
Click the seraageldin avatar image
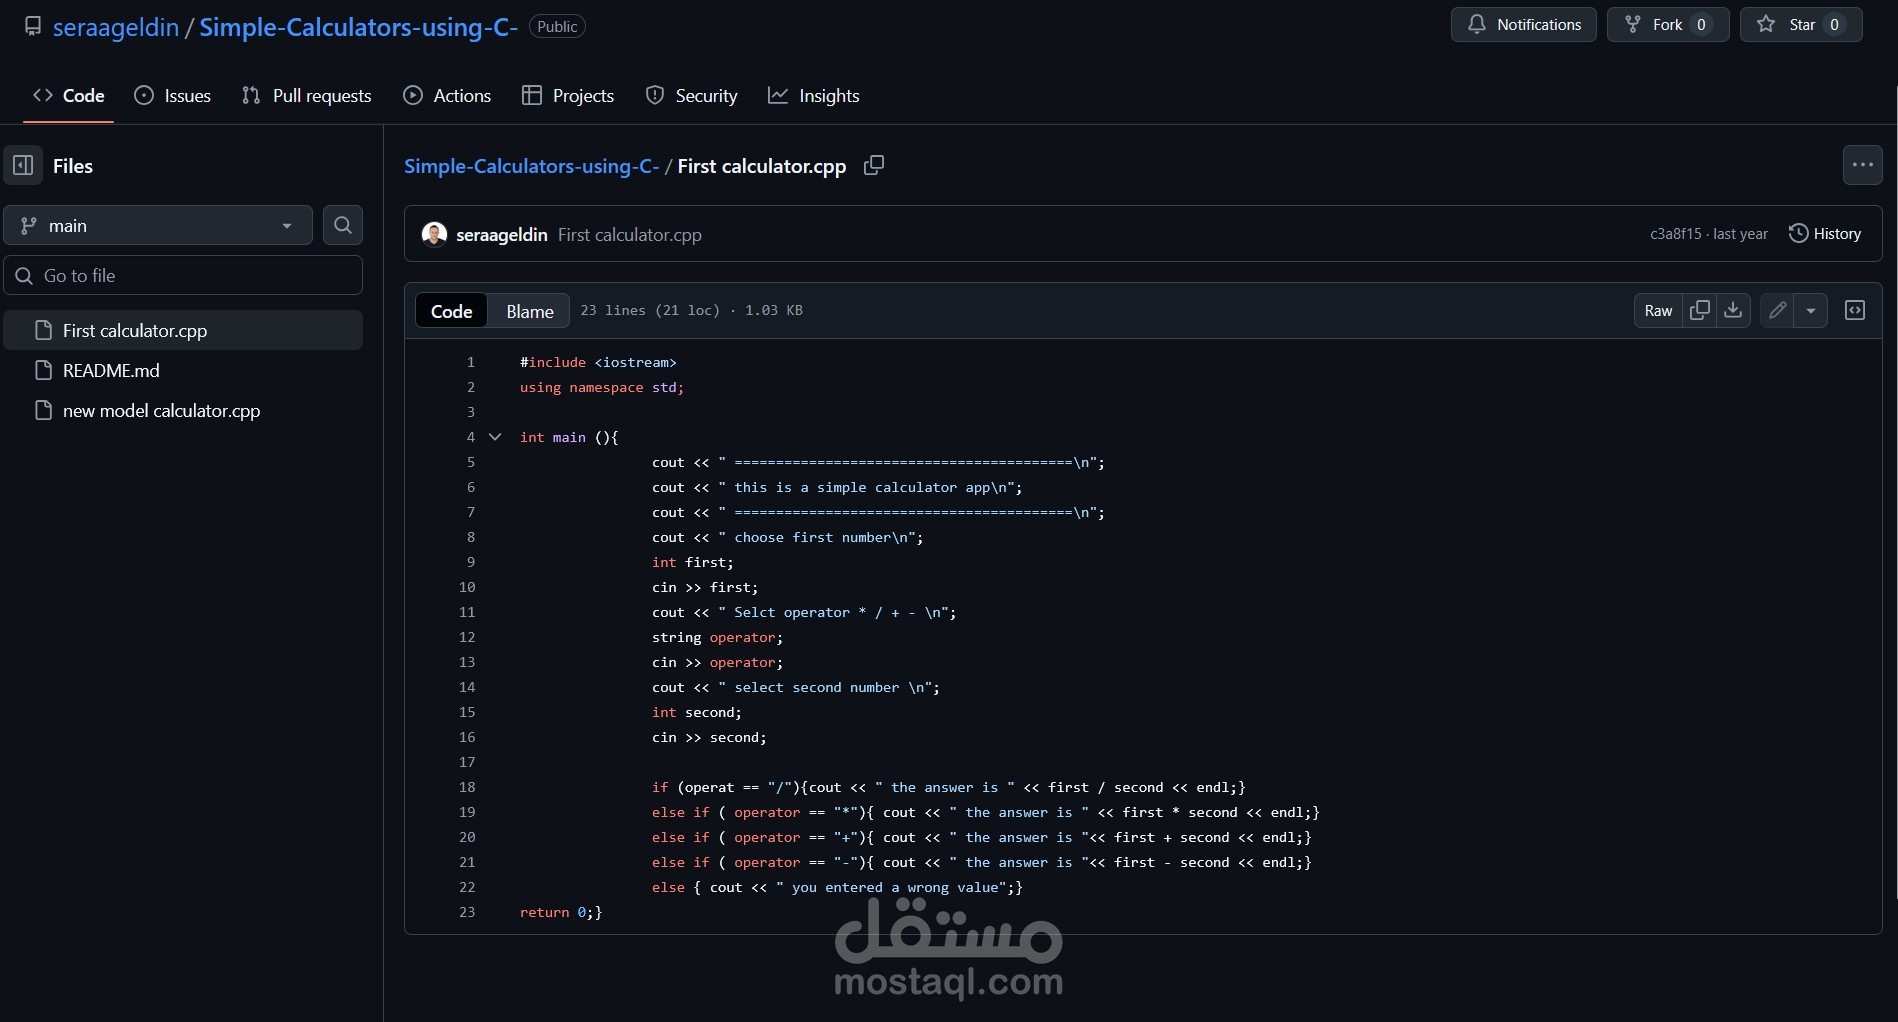[434, 234]
